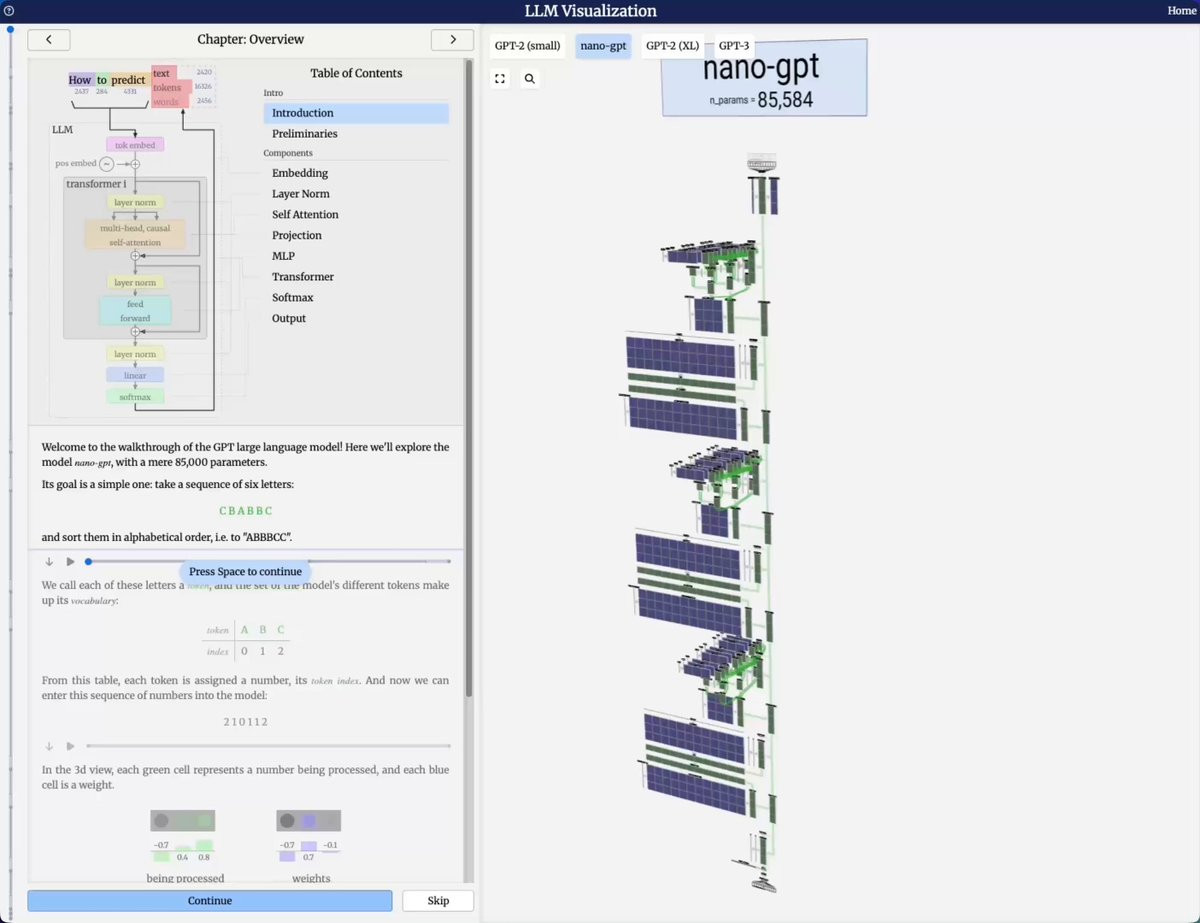Click the 'How' token in the diagram

coord(80,80)
